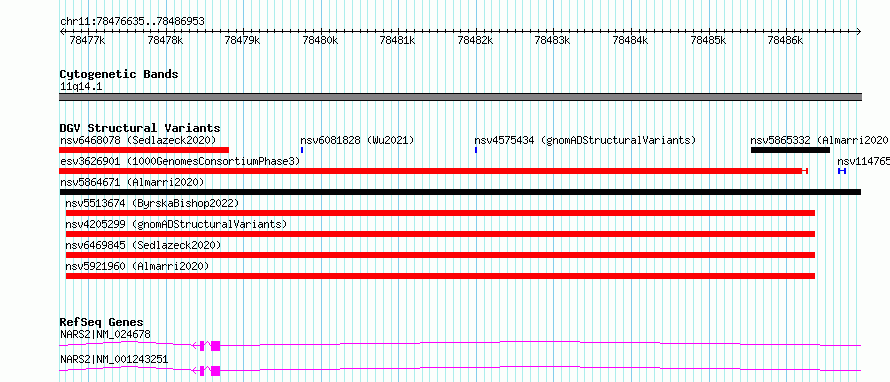
Task: Click the RefSeq Genes track title
Action: (102, 322)
